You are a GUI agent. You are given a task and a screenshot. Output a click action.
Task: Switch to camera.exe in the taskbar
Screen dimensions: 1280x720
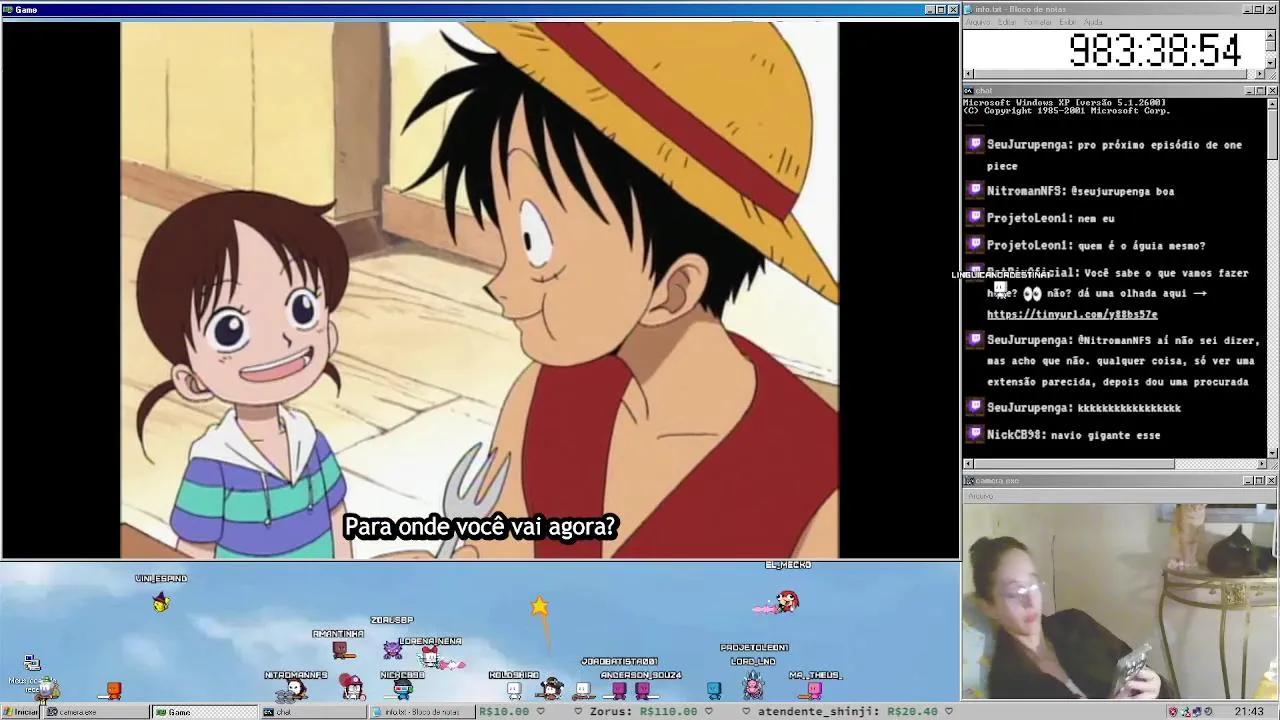pyautogui.click(x=97, y=712)
